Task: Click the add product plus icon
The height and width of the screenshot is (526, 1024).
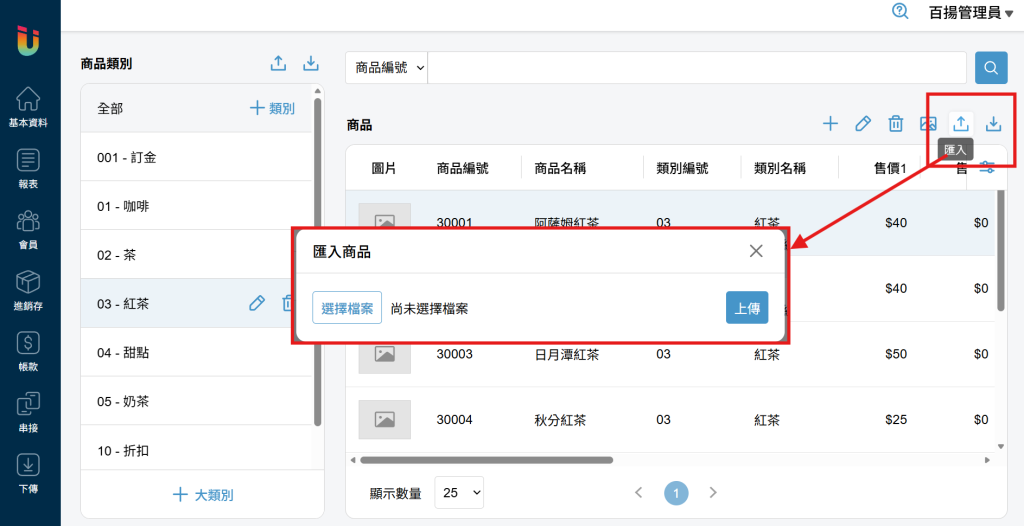Action: 830,124
